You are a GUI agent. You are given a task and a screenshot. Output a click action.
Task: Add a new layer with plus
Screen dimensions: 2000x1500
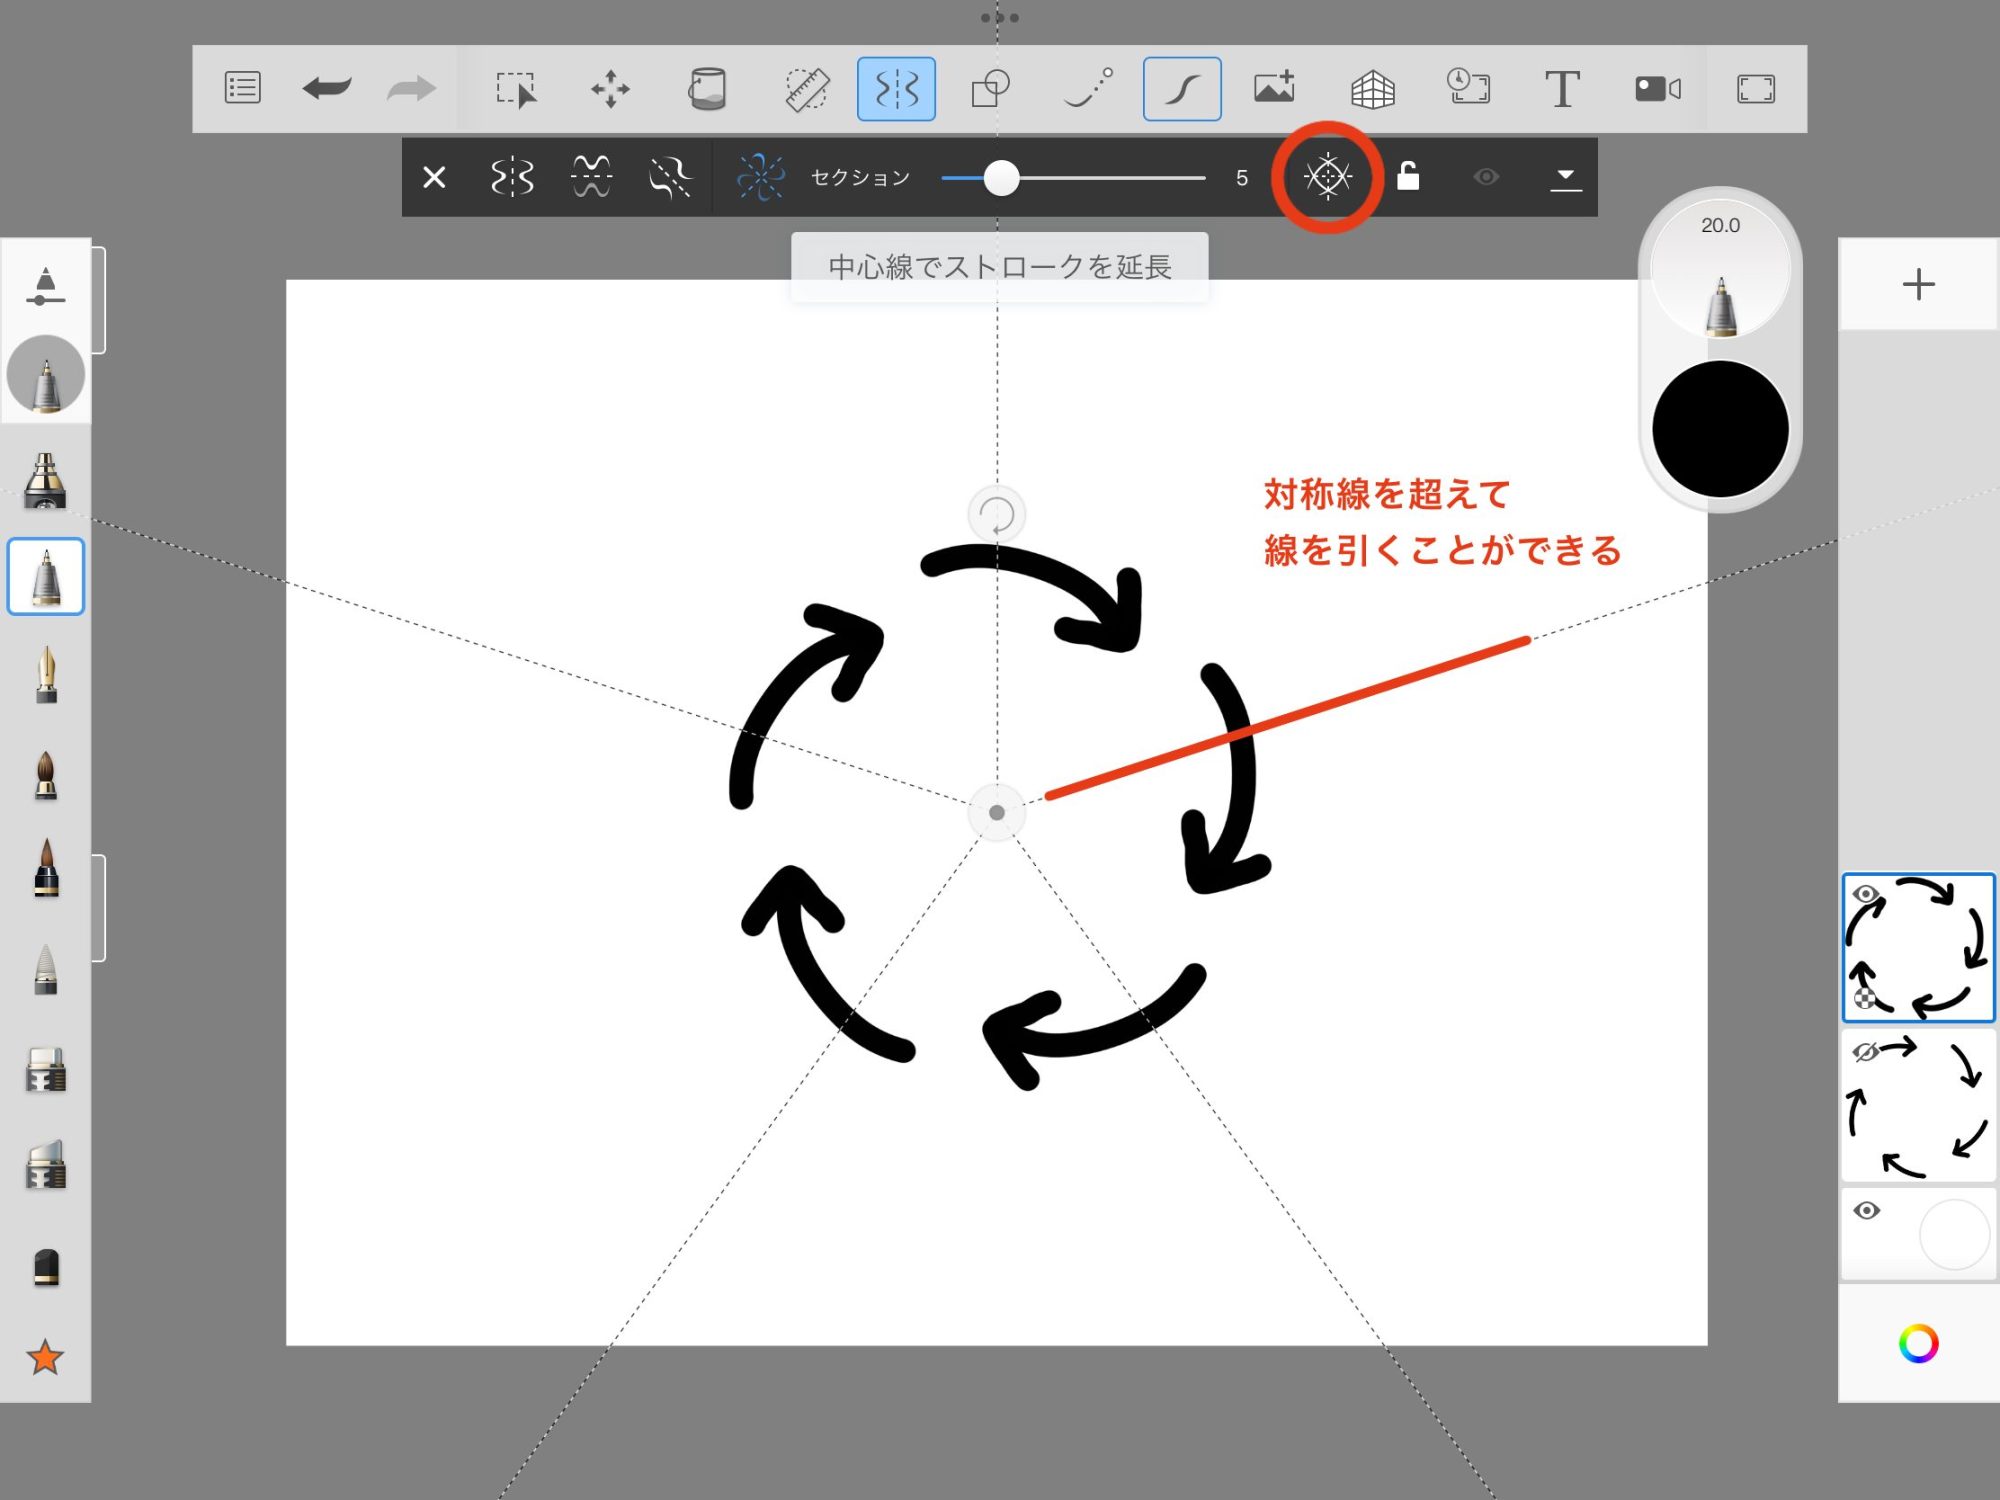[x=1918, y=285]
